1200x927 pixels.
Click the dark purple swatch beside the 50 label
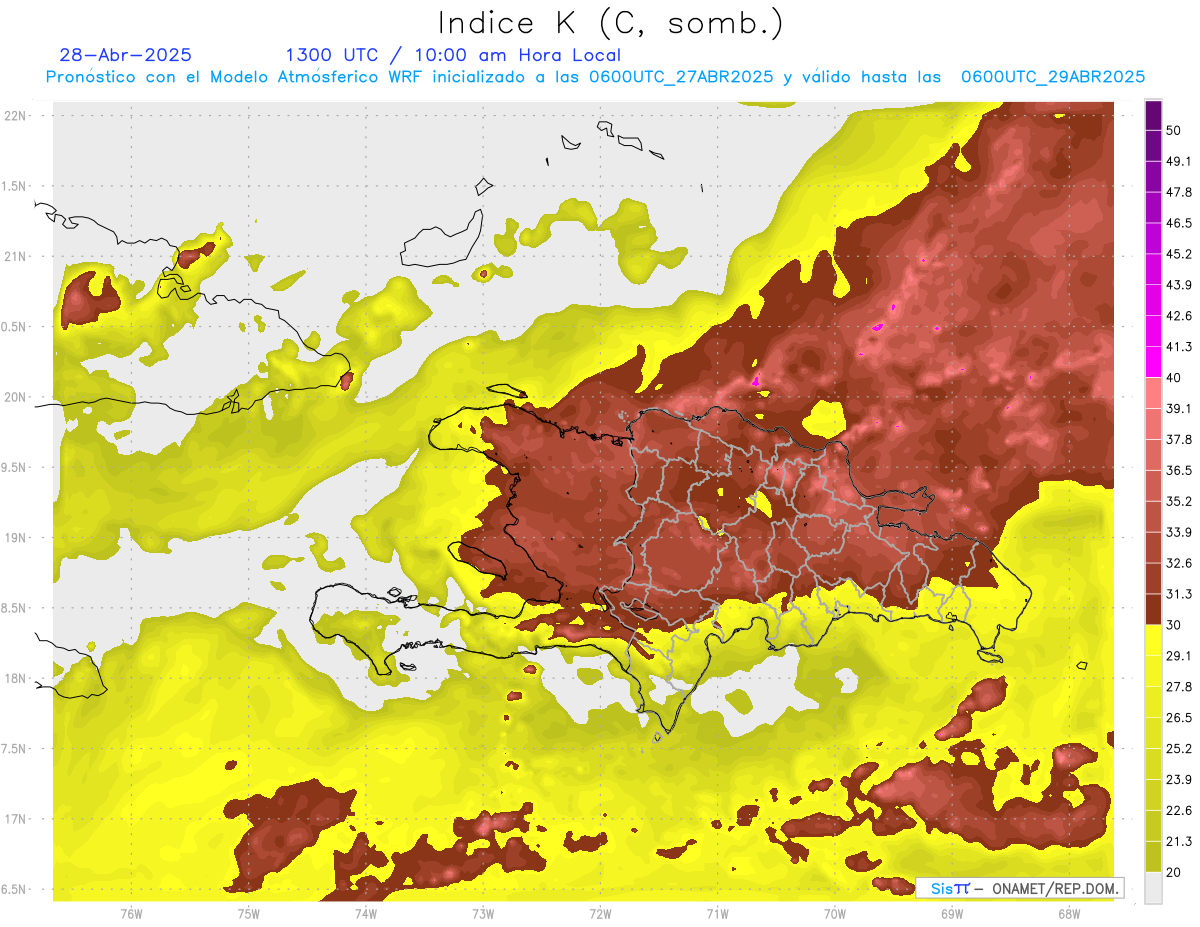click(x=1153, y=115)
